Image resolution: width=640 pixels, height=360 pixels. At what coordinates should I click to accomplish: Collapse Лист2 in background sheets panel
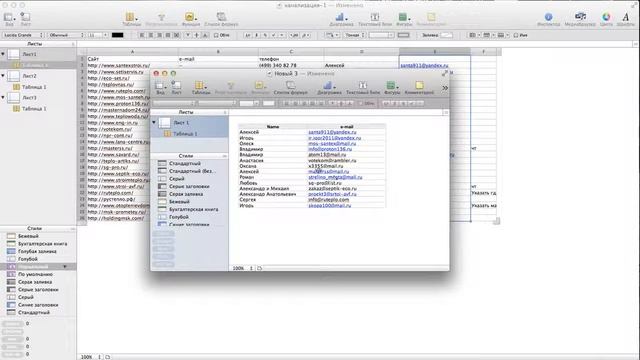3,76
